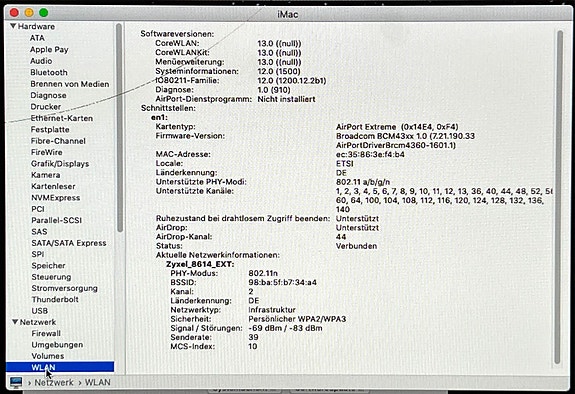
Task: Click the Softwareversionen heading
Action: point(177,34)
